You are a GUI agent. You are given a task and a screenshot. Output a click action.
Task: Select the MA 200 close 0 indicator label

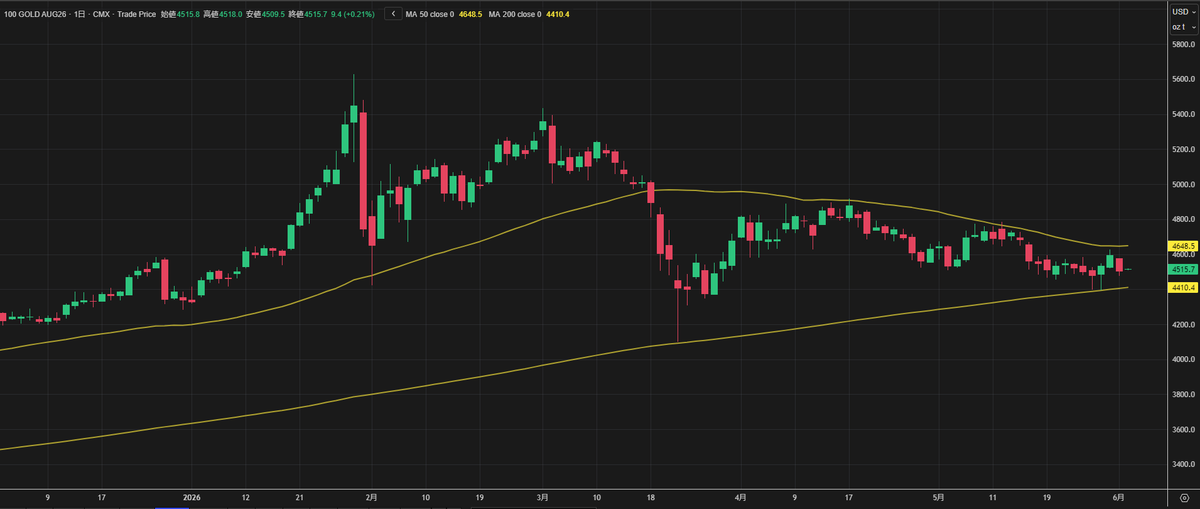515,14
